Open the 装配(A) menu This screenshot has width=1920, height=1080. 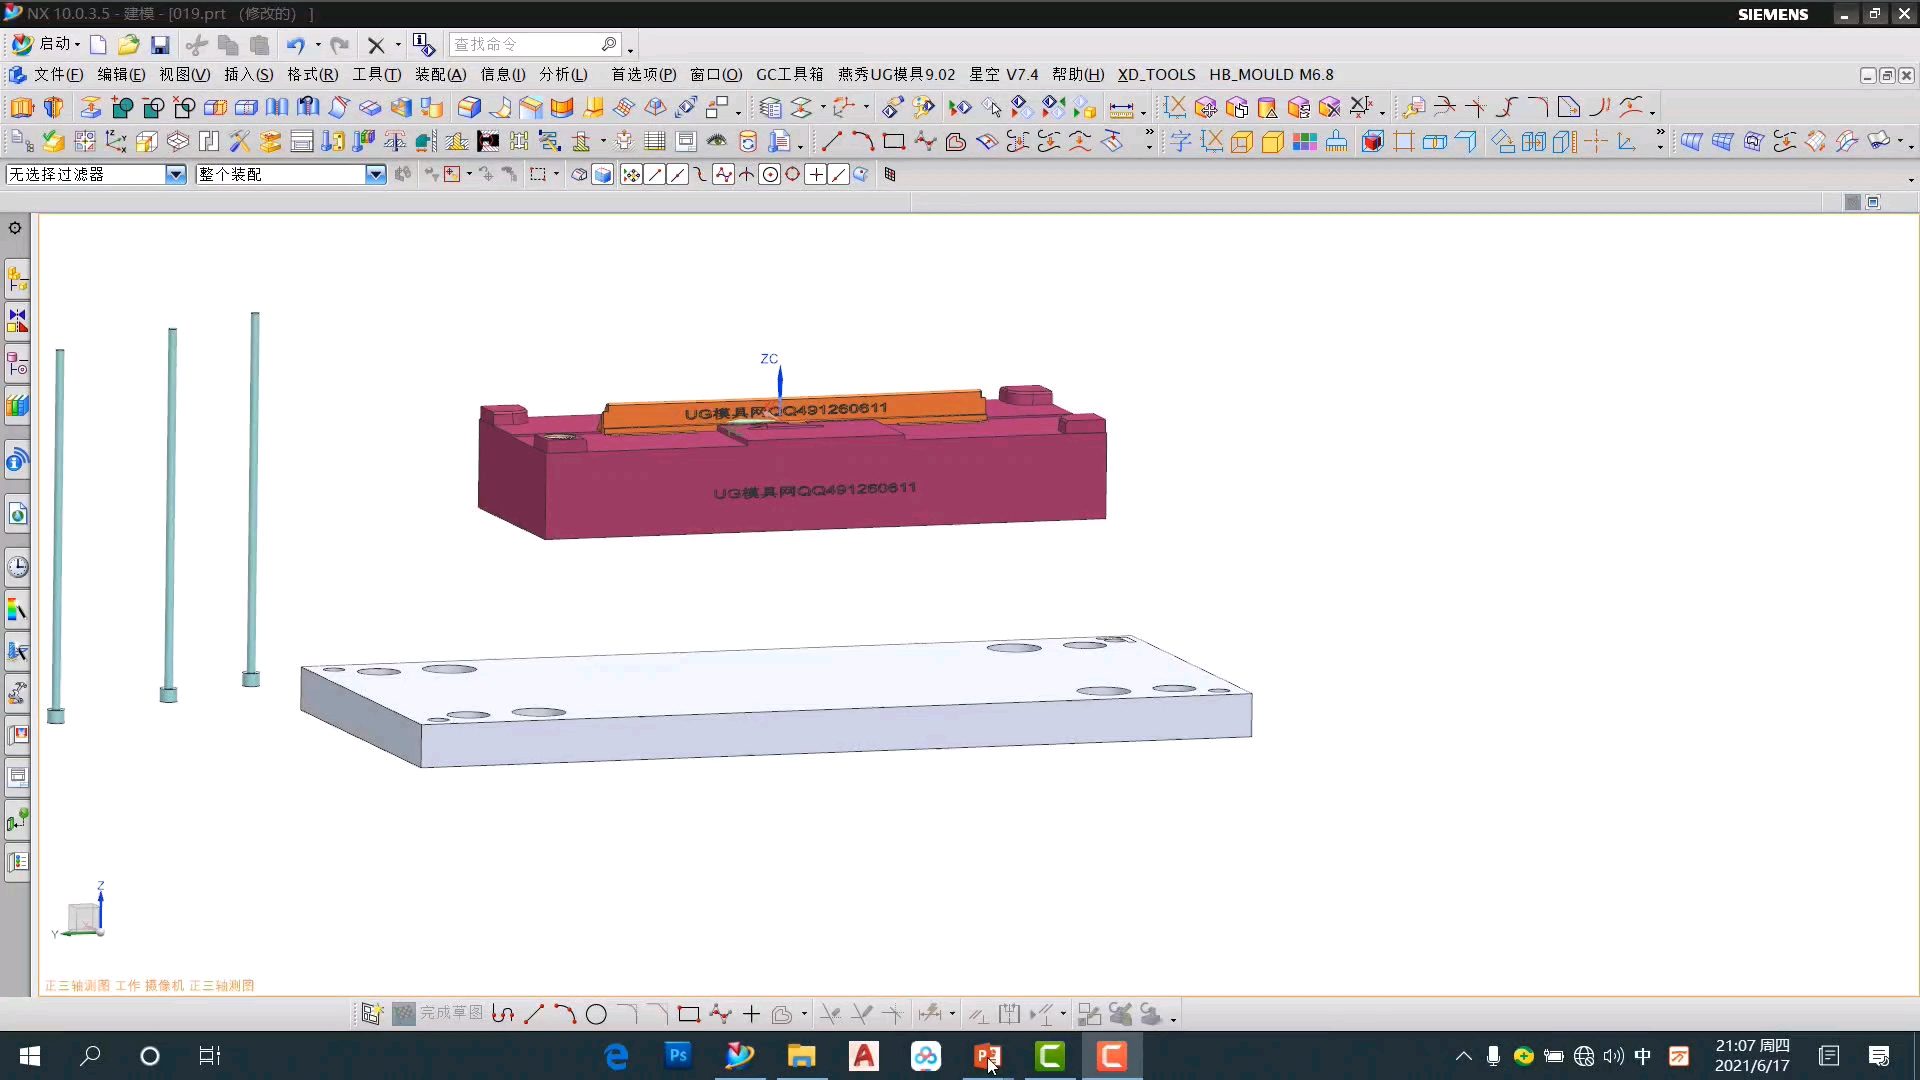pos(440,75)
